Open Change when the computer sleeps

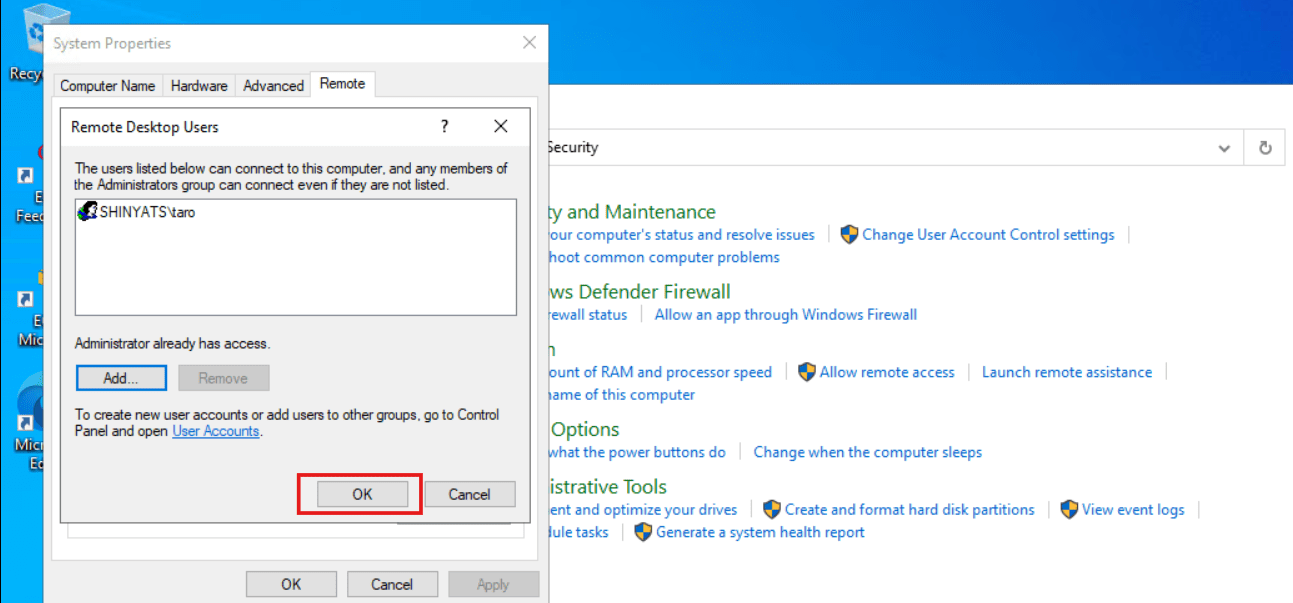[868, 452]
